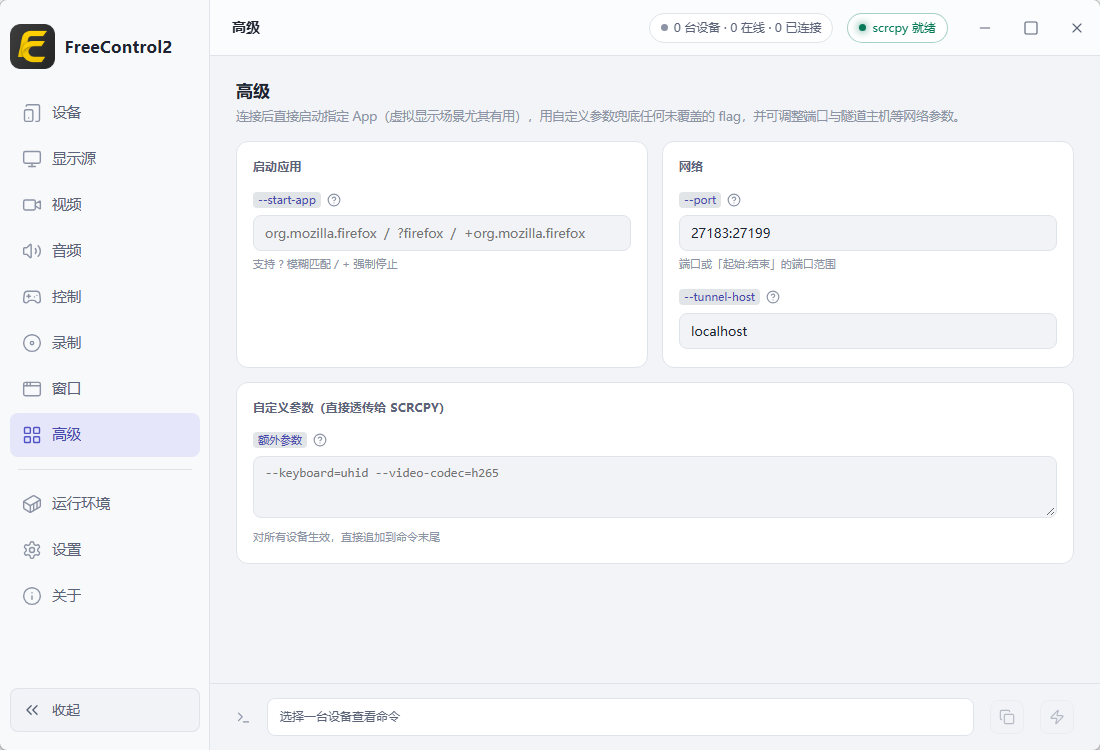Open the 设备 devices page

pyautogui.click(x=105, y=113)
